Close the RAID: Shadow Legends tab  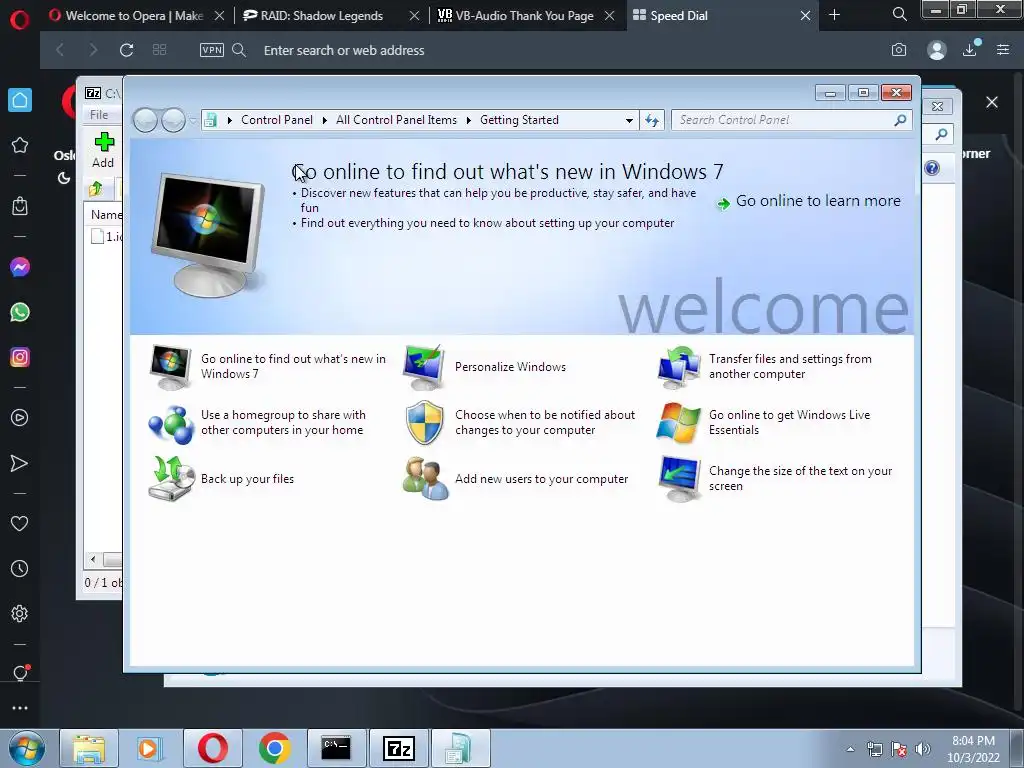point(414,16)
